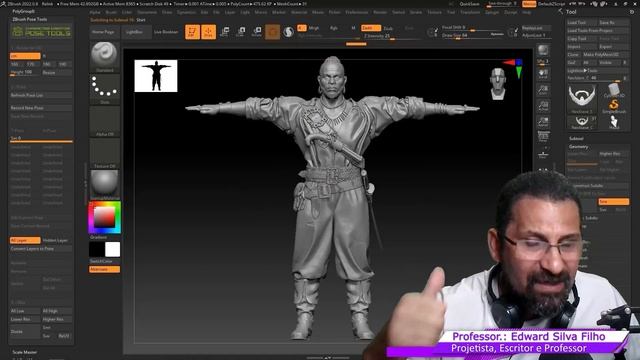Click the BPR render icon

click(543, 51)
